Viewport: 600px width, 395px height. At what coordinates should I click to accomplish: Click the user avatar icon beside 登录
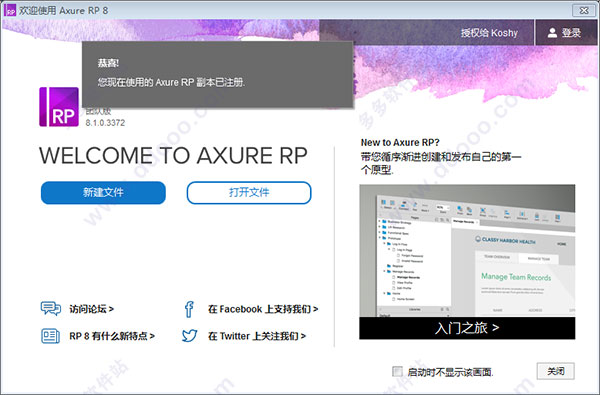(x=552, y=33)
